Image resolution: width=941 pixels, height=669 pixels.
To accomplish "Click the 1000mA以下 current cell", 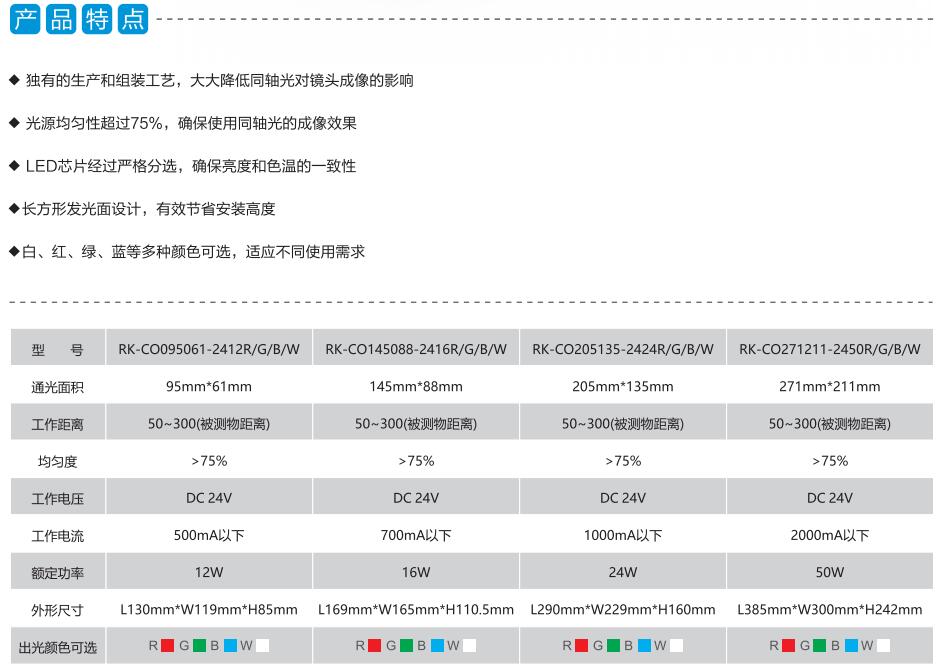I will [x=623, y=535].
